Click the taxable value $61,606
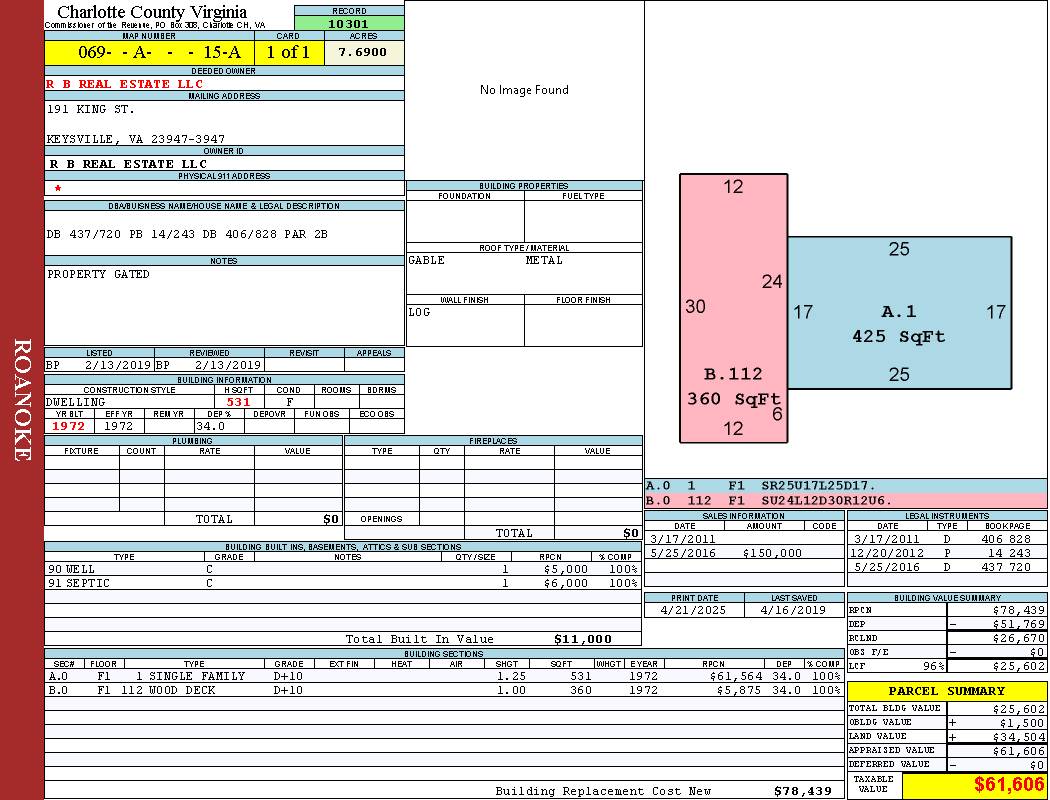This screenshot has width=1050, height=800. click(1008, 785)
